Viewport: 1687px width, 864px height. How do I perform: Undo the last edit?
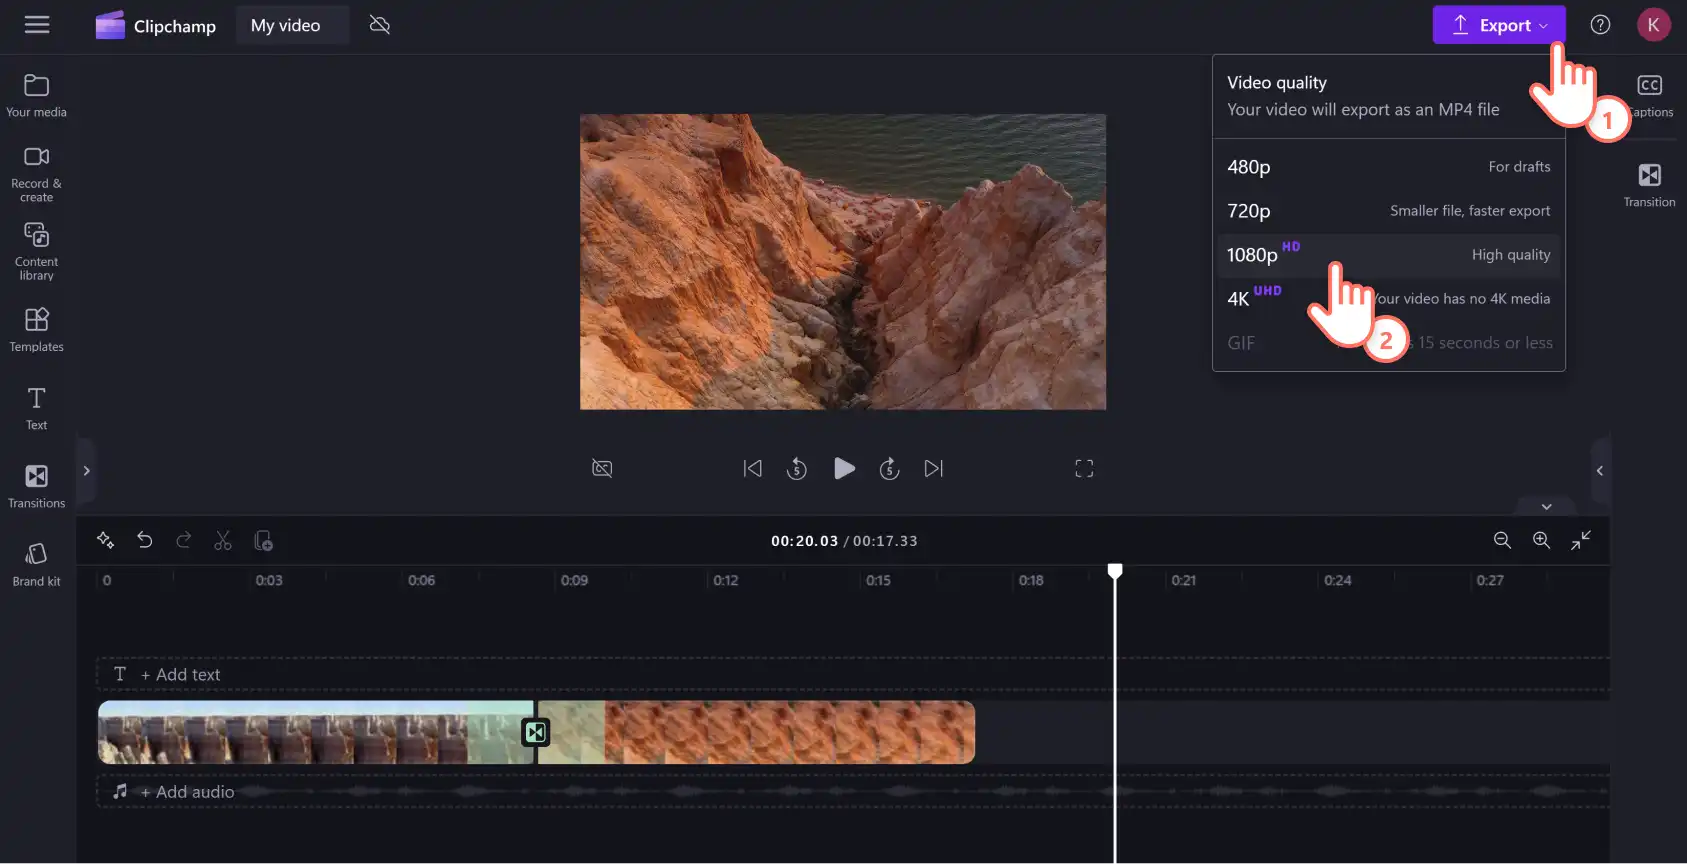[145, 541]
